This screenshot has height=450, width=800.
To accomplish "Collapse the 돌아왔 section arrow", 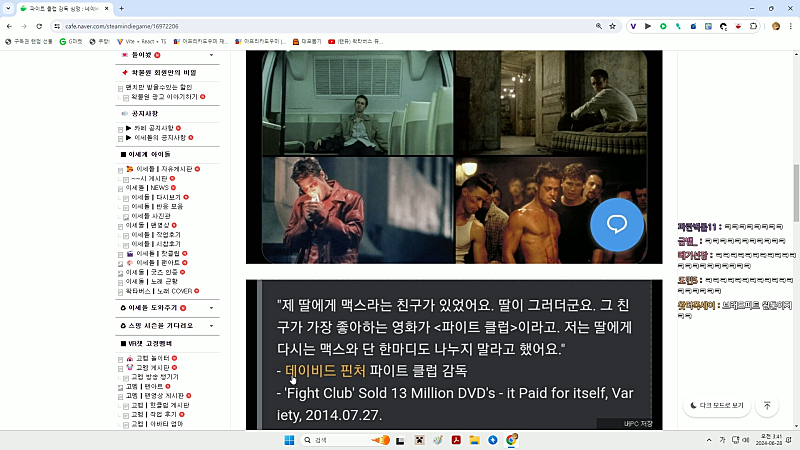I will click(211, 55).
